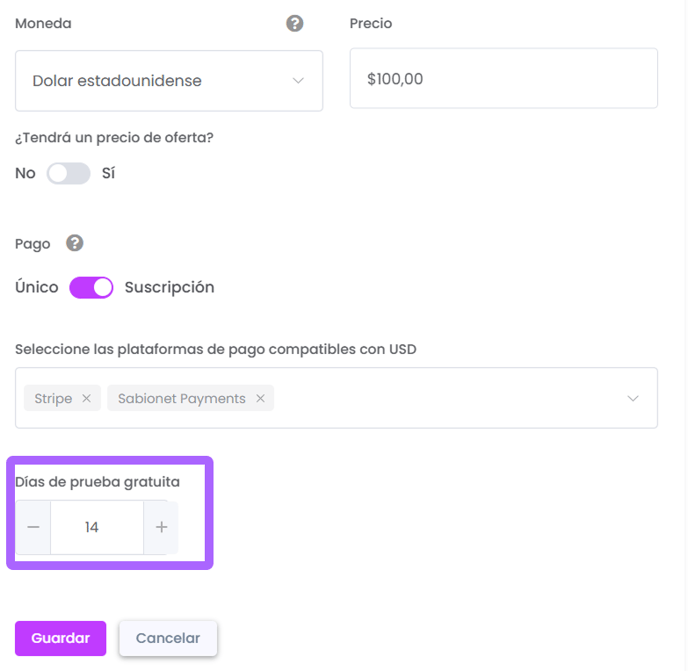
Task: Decrease free trial days with minus button
Action: click(33, 527)
